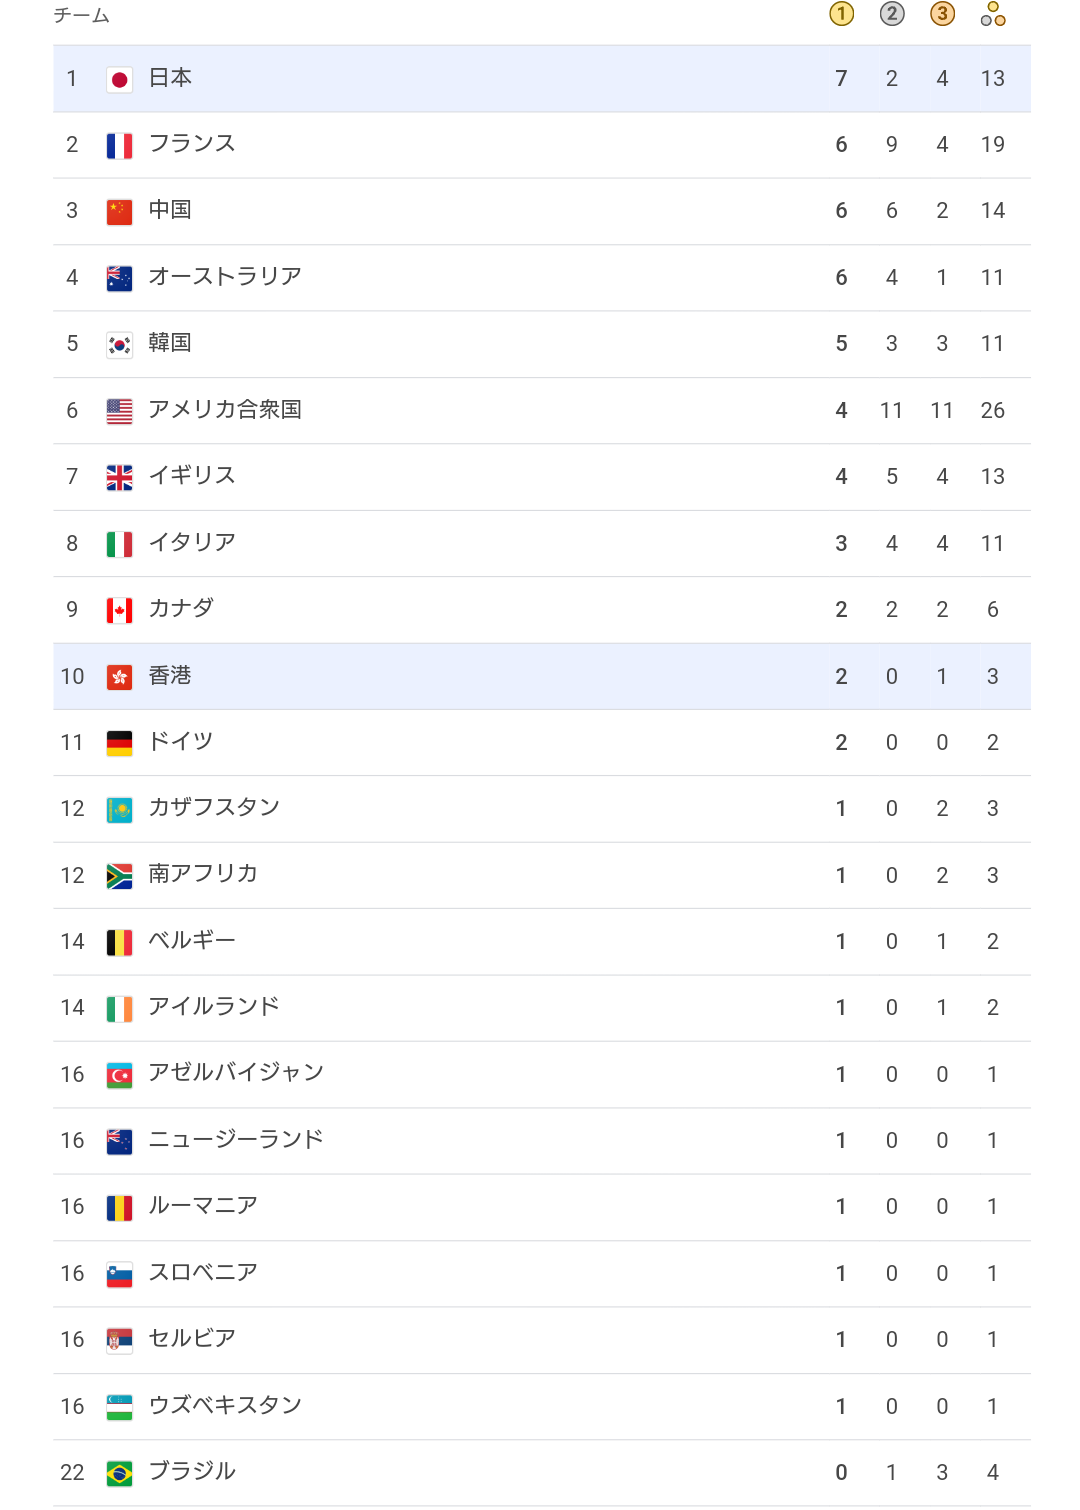
Task: Click the チーム column header
Action: tap(81, 16)
